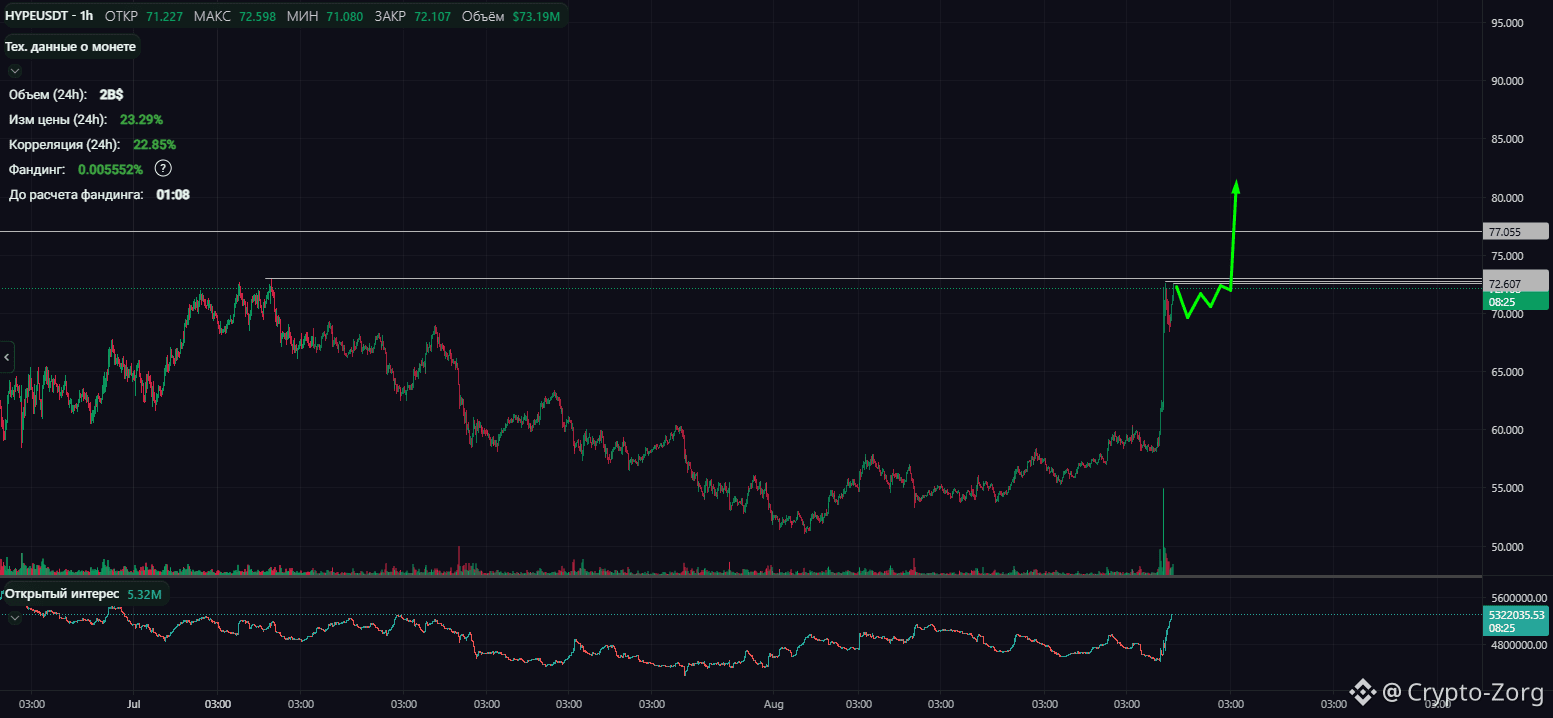Select the 72.607 price line label
The width and height of the screenshot is (1553, 718).
click(x=1516, y=285)
